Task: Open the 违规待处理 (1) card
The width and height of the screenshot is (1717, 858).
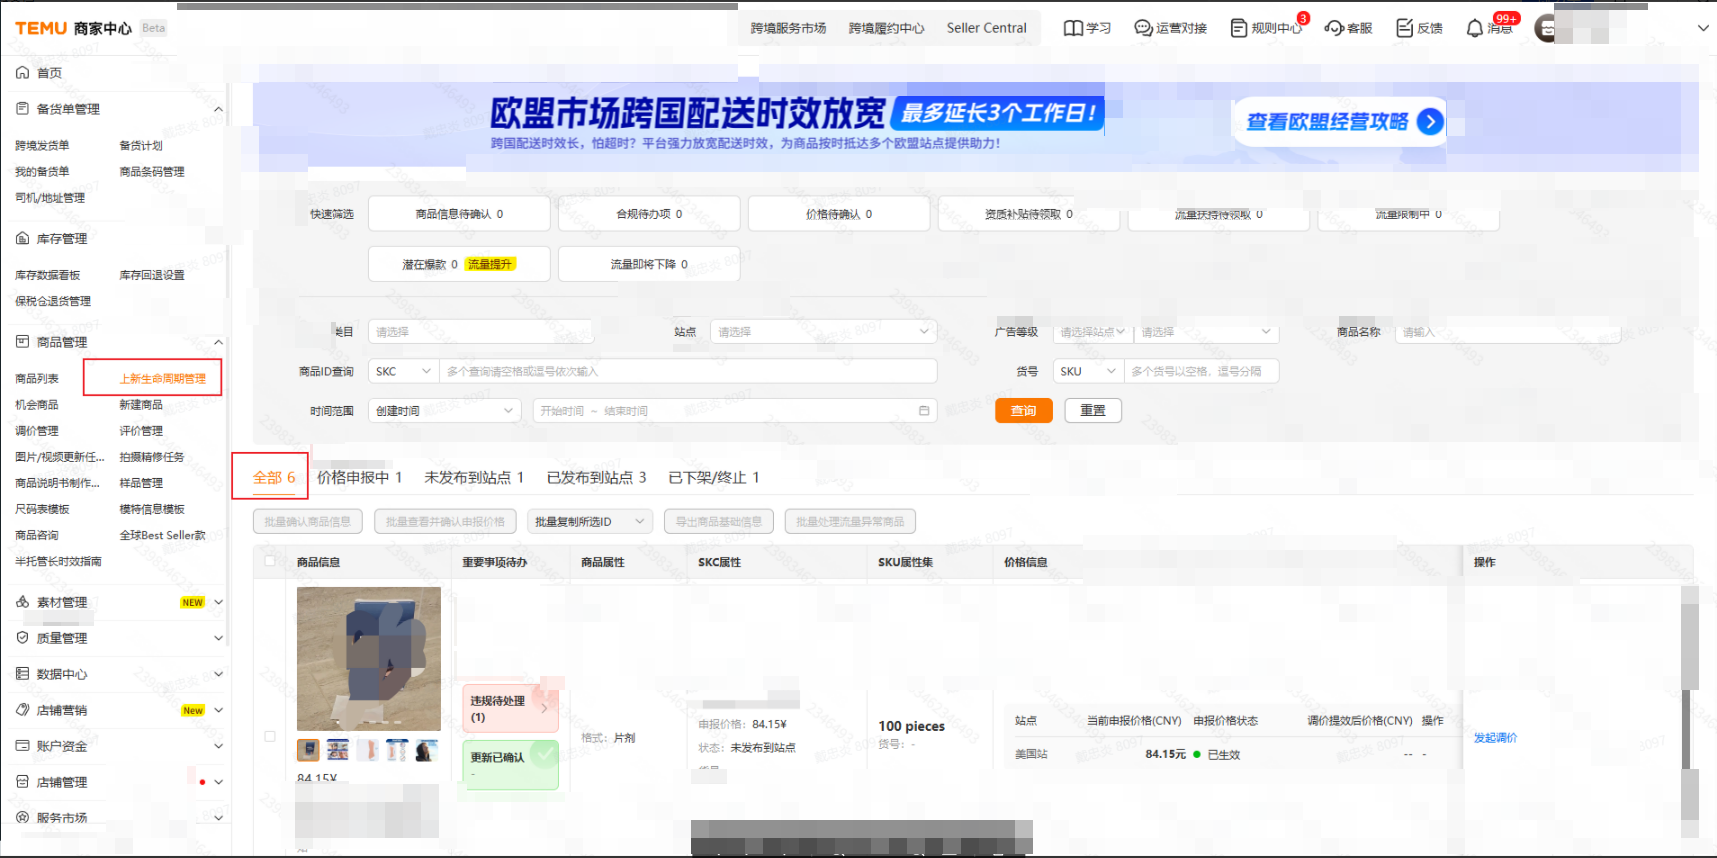Action: [510, 709]
